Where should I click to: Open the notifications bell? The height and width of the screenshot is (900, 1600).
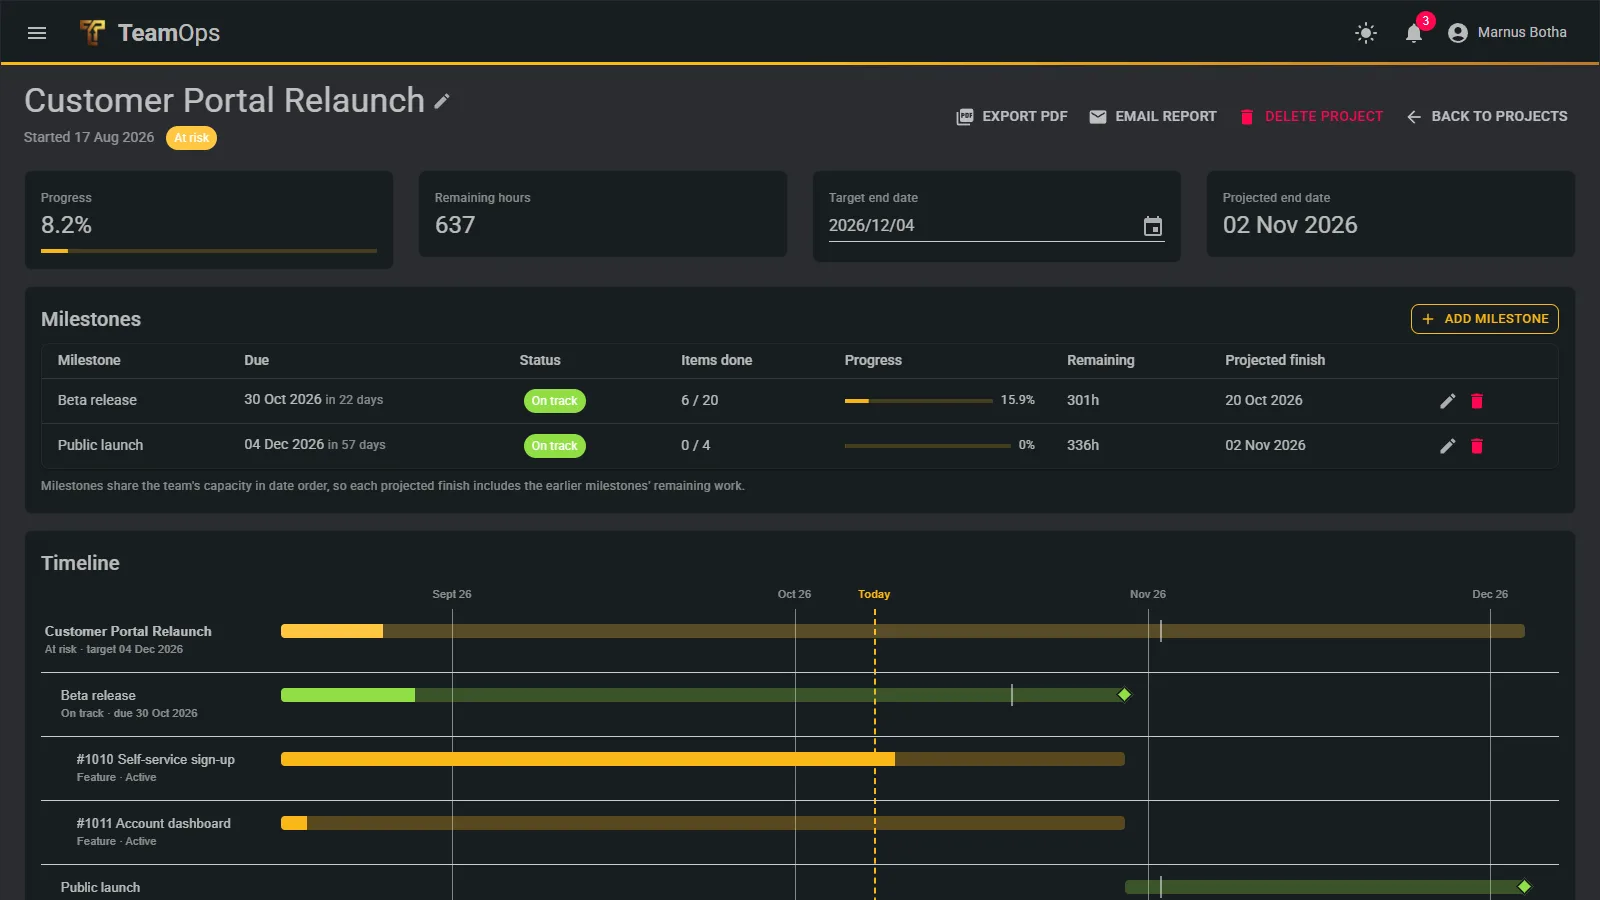pos(1414,33)
